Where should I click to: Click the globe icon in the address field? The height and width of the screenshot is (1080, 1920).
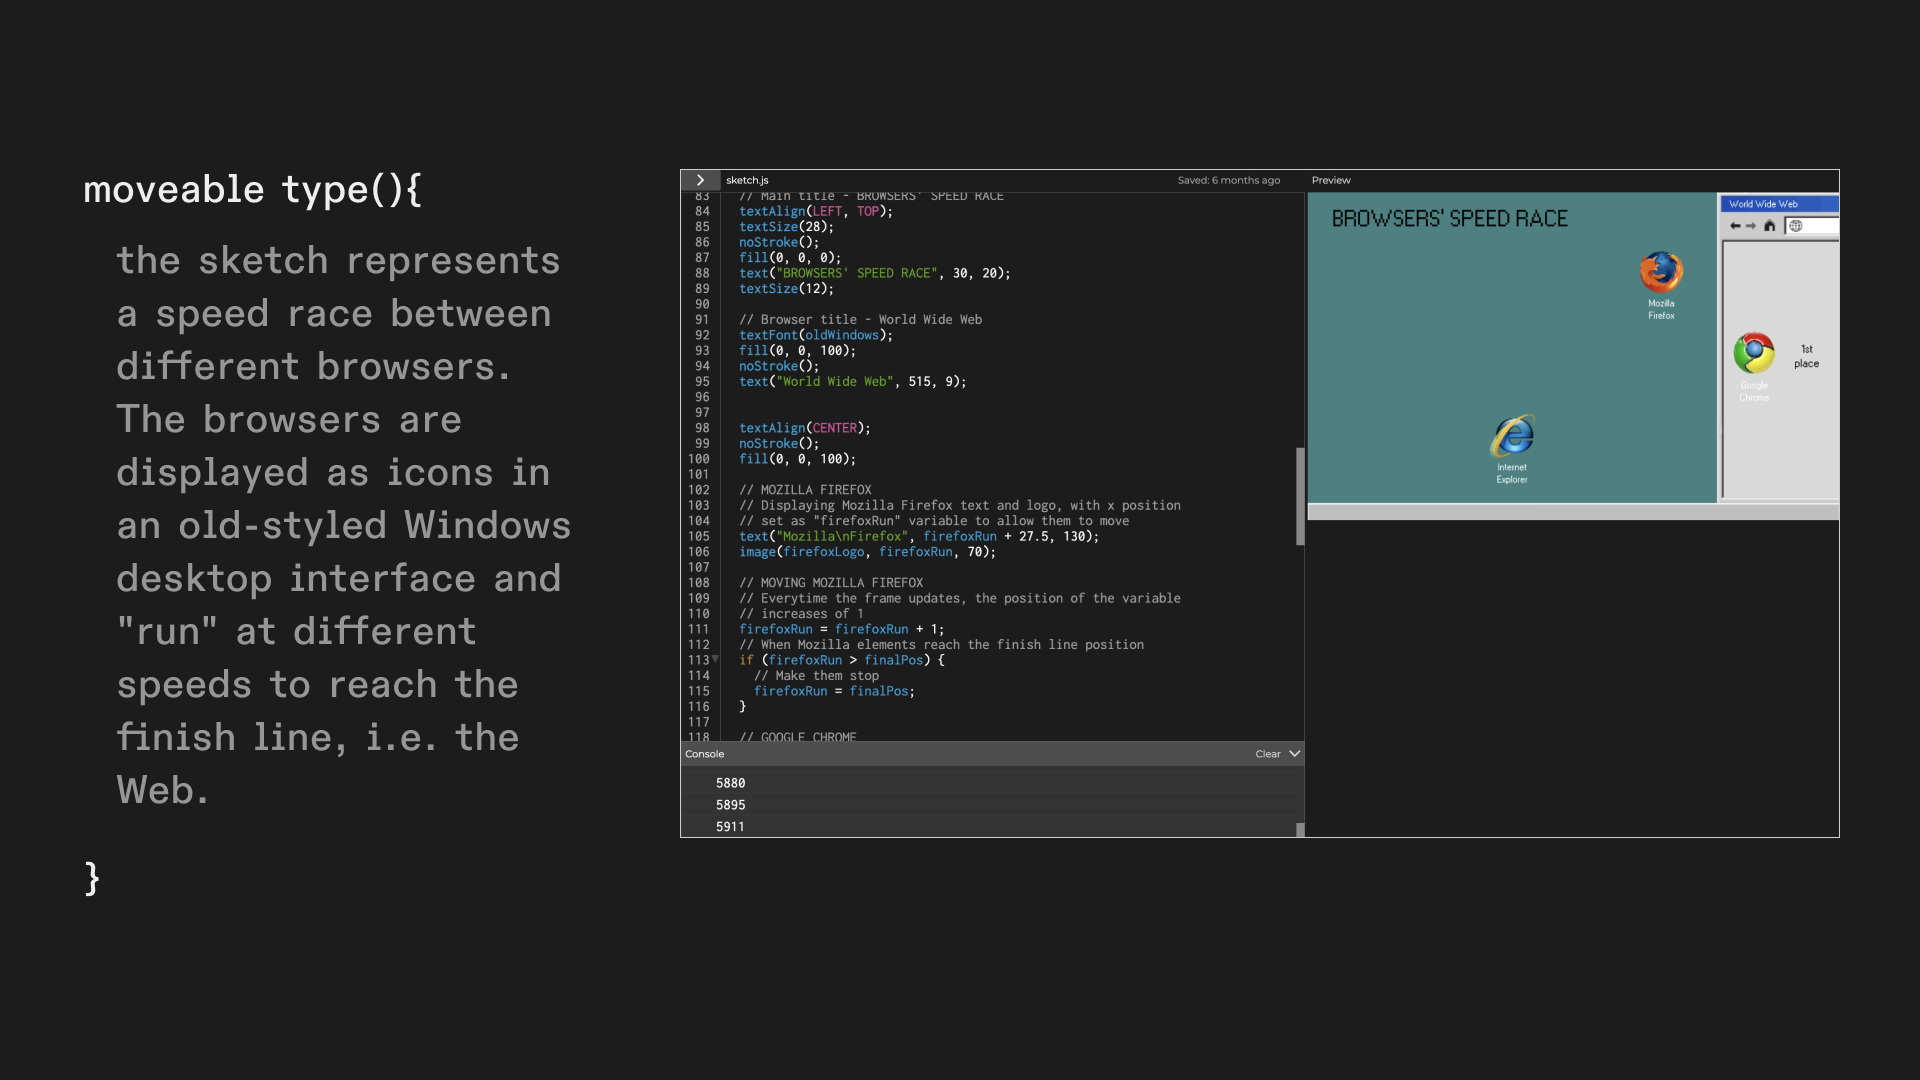pos(1796,226)
